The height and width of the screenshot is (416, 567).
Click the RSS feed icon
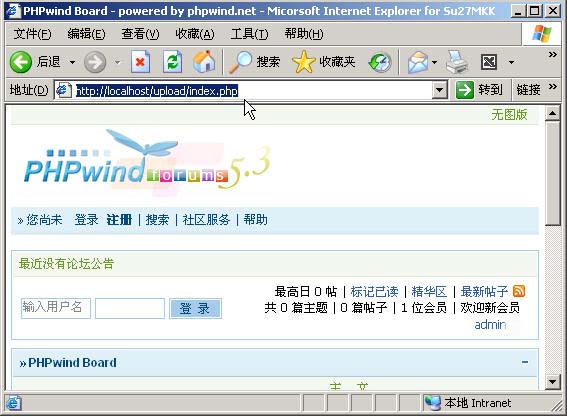click(x=519, y=291)
